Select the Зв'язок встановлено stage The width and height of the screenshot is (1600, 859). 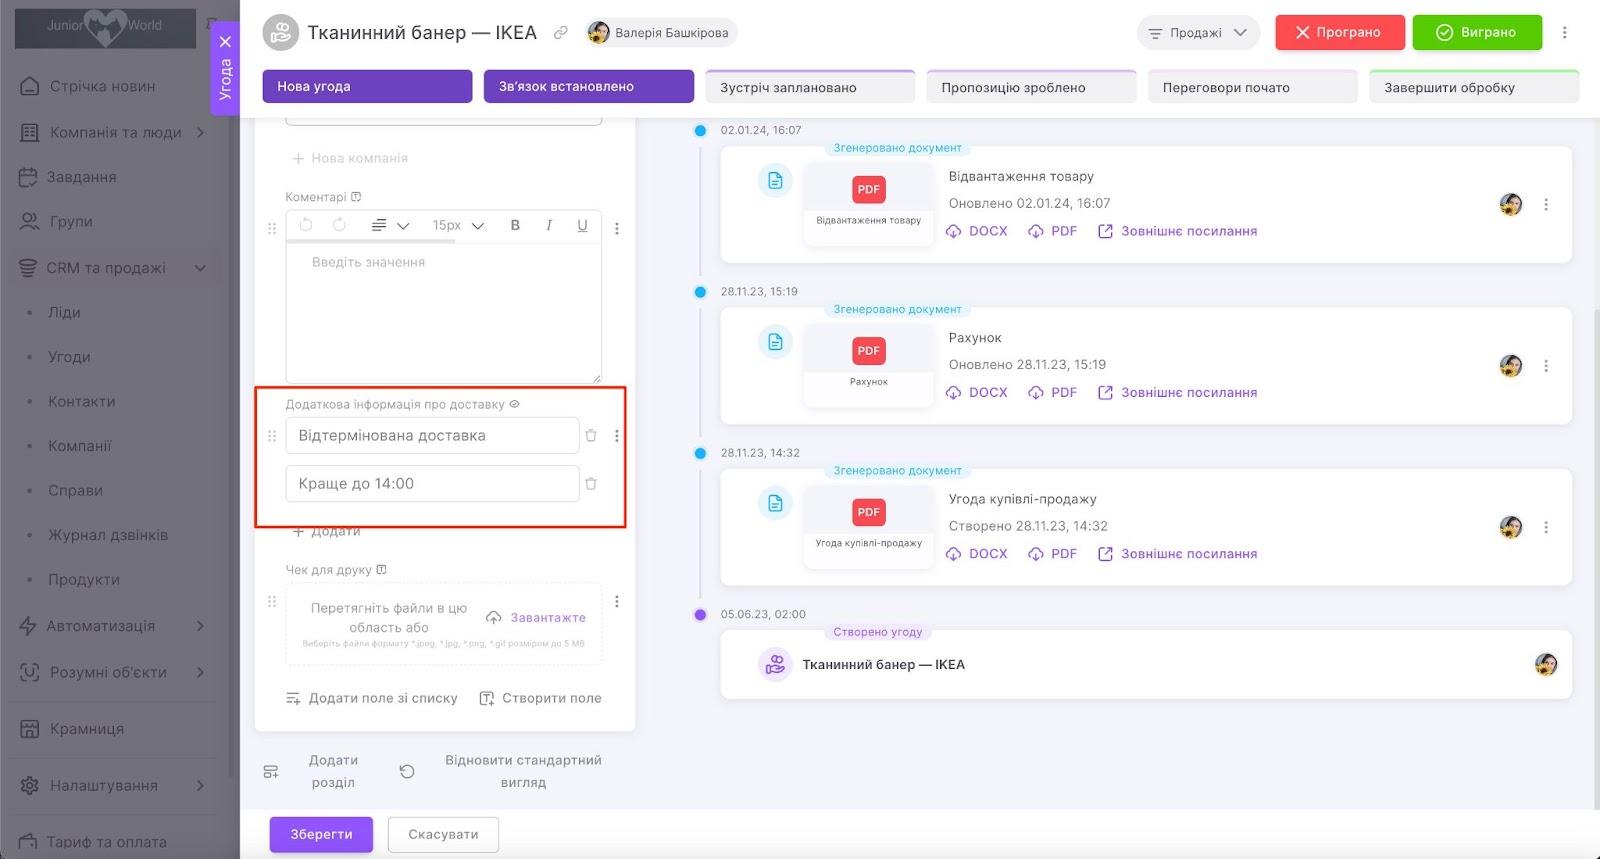tap(588, 86)
